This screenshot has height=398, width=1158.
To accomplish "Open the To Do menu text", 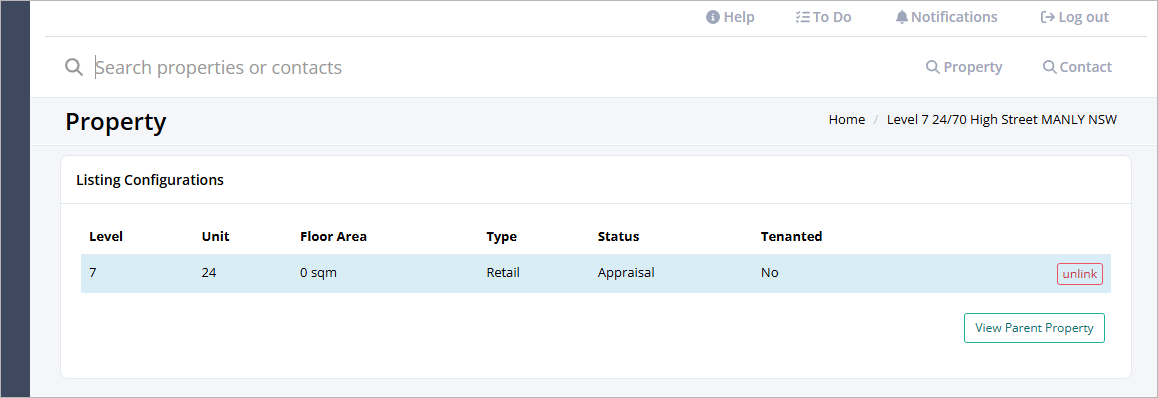I will tap(832, 17).
